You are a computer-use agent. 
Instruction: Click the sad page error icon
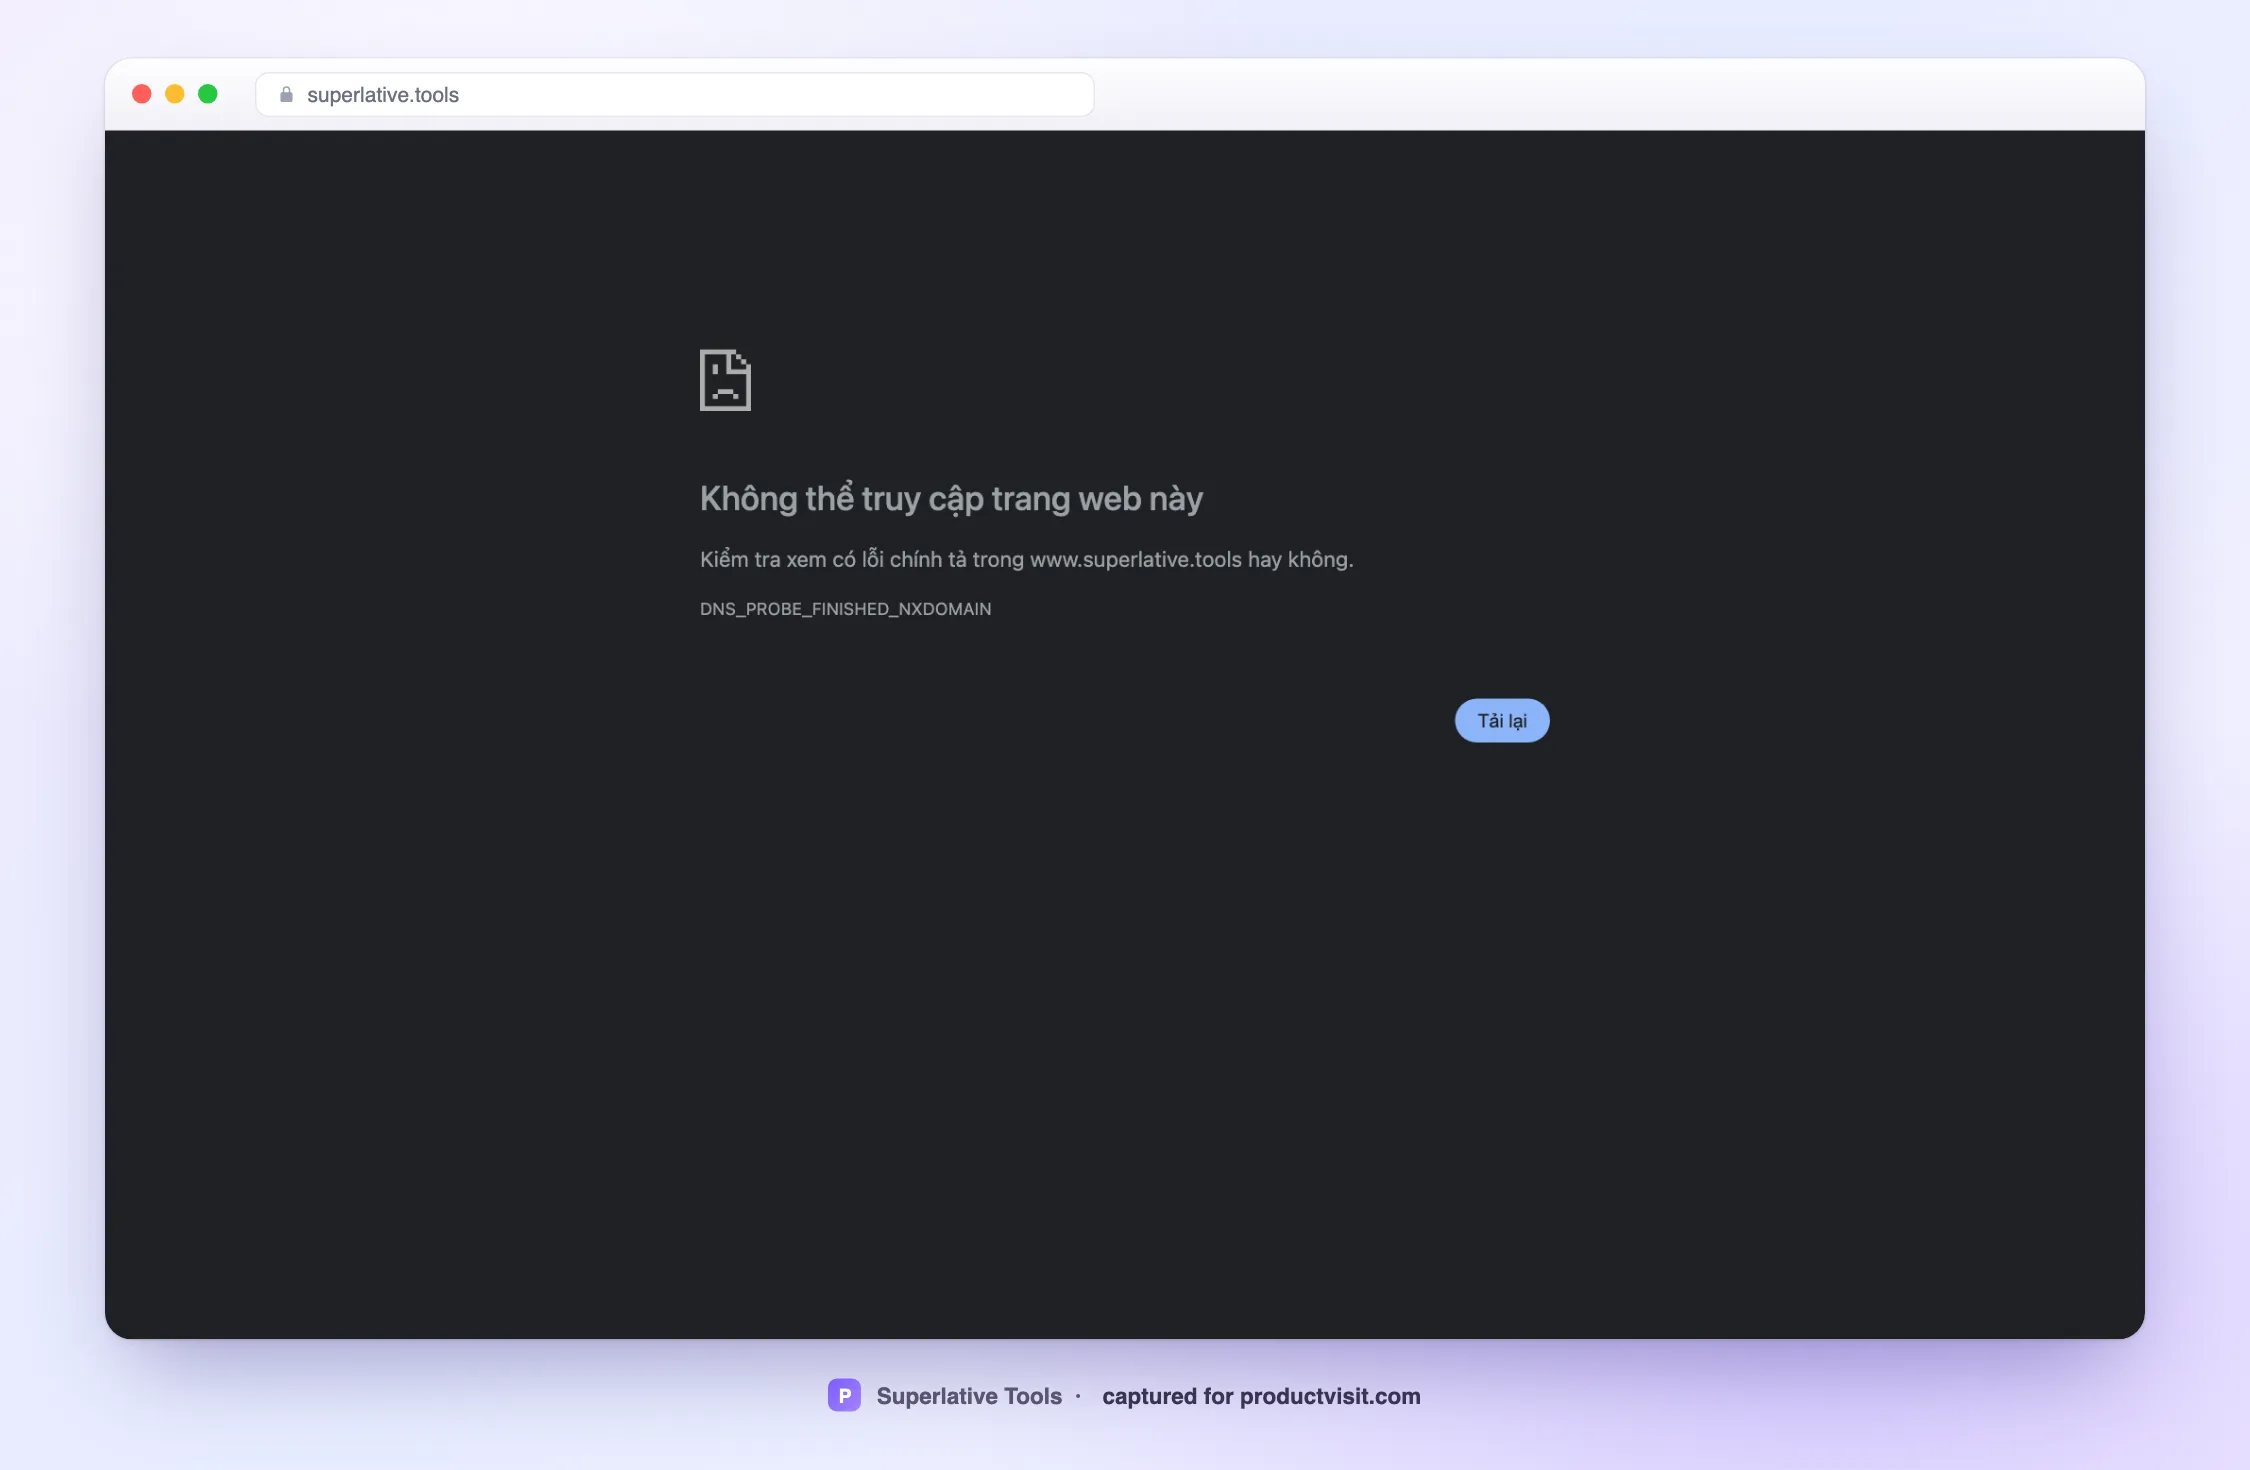pos(725,380)
